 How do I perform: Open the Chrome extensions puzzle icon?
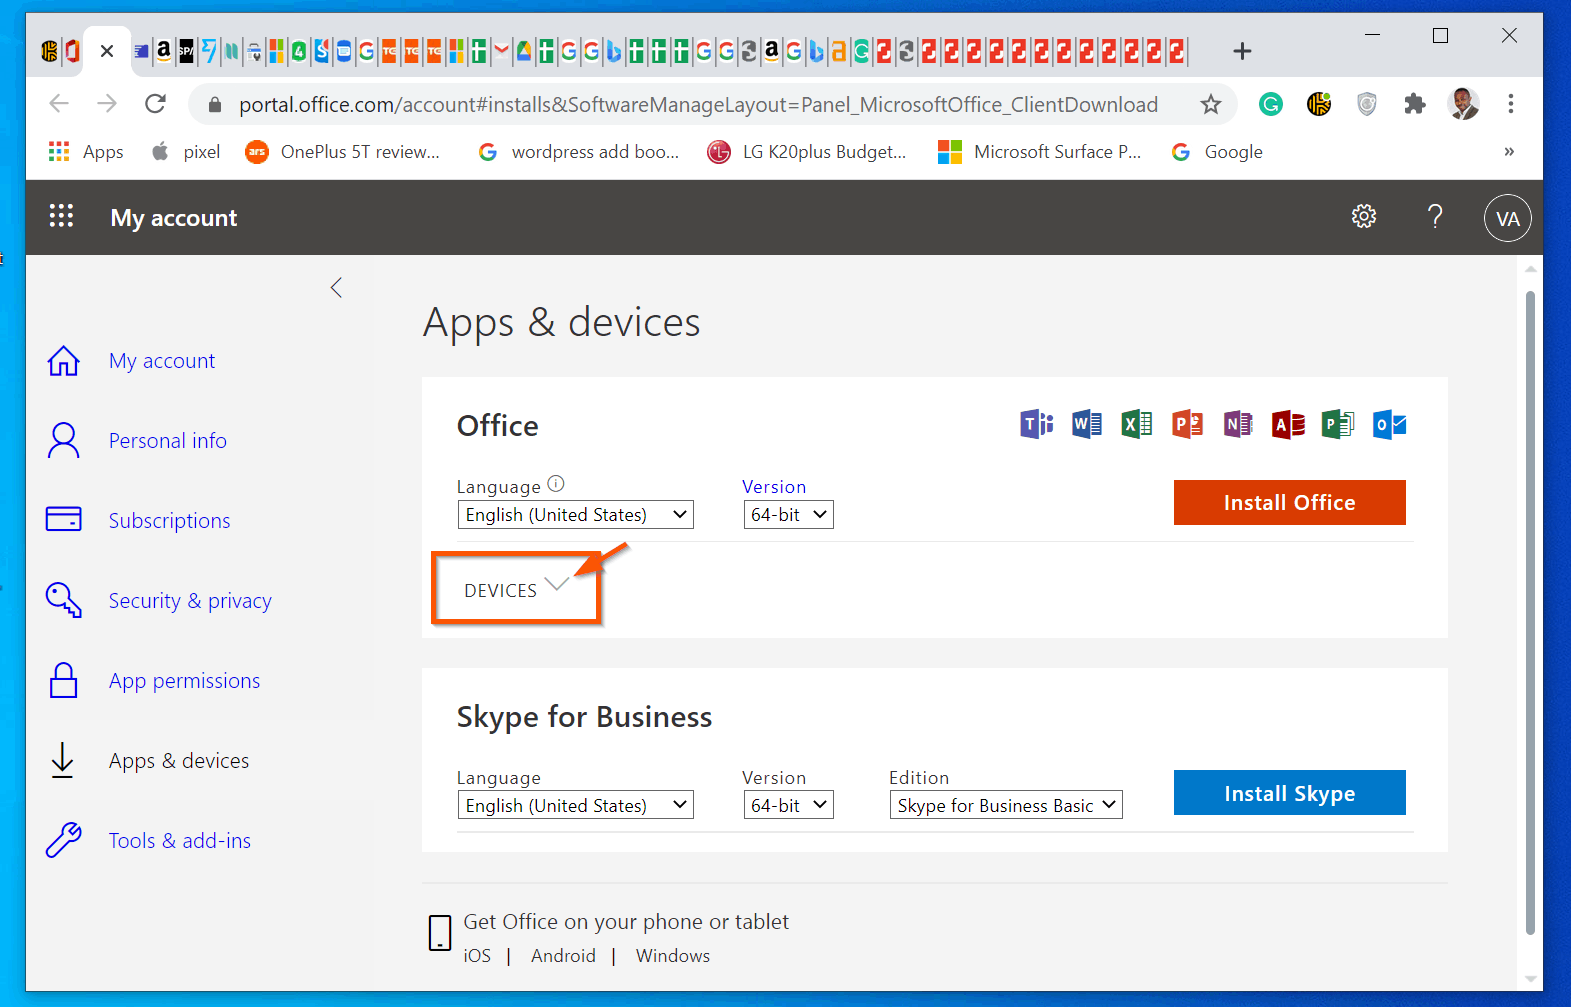pos(1414,104)
